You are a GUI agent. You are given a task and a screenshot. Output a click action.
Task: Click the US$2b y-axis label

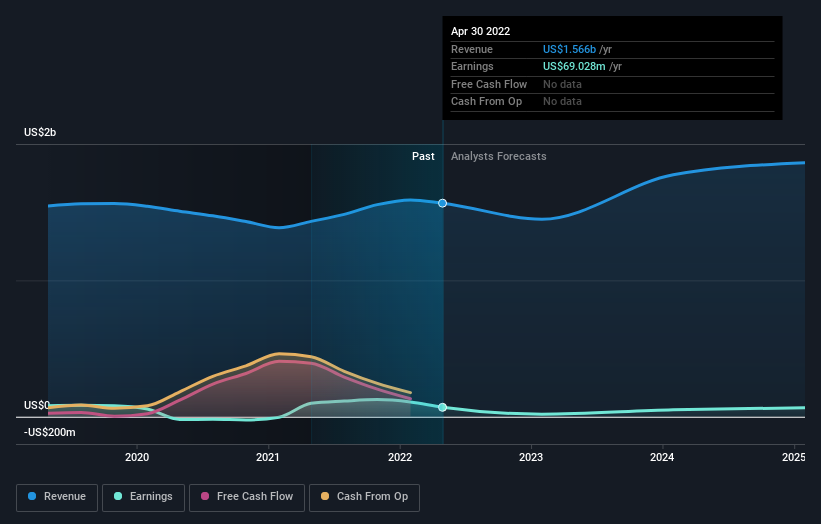40,132
